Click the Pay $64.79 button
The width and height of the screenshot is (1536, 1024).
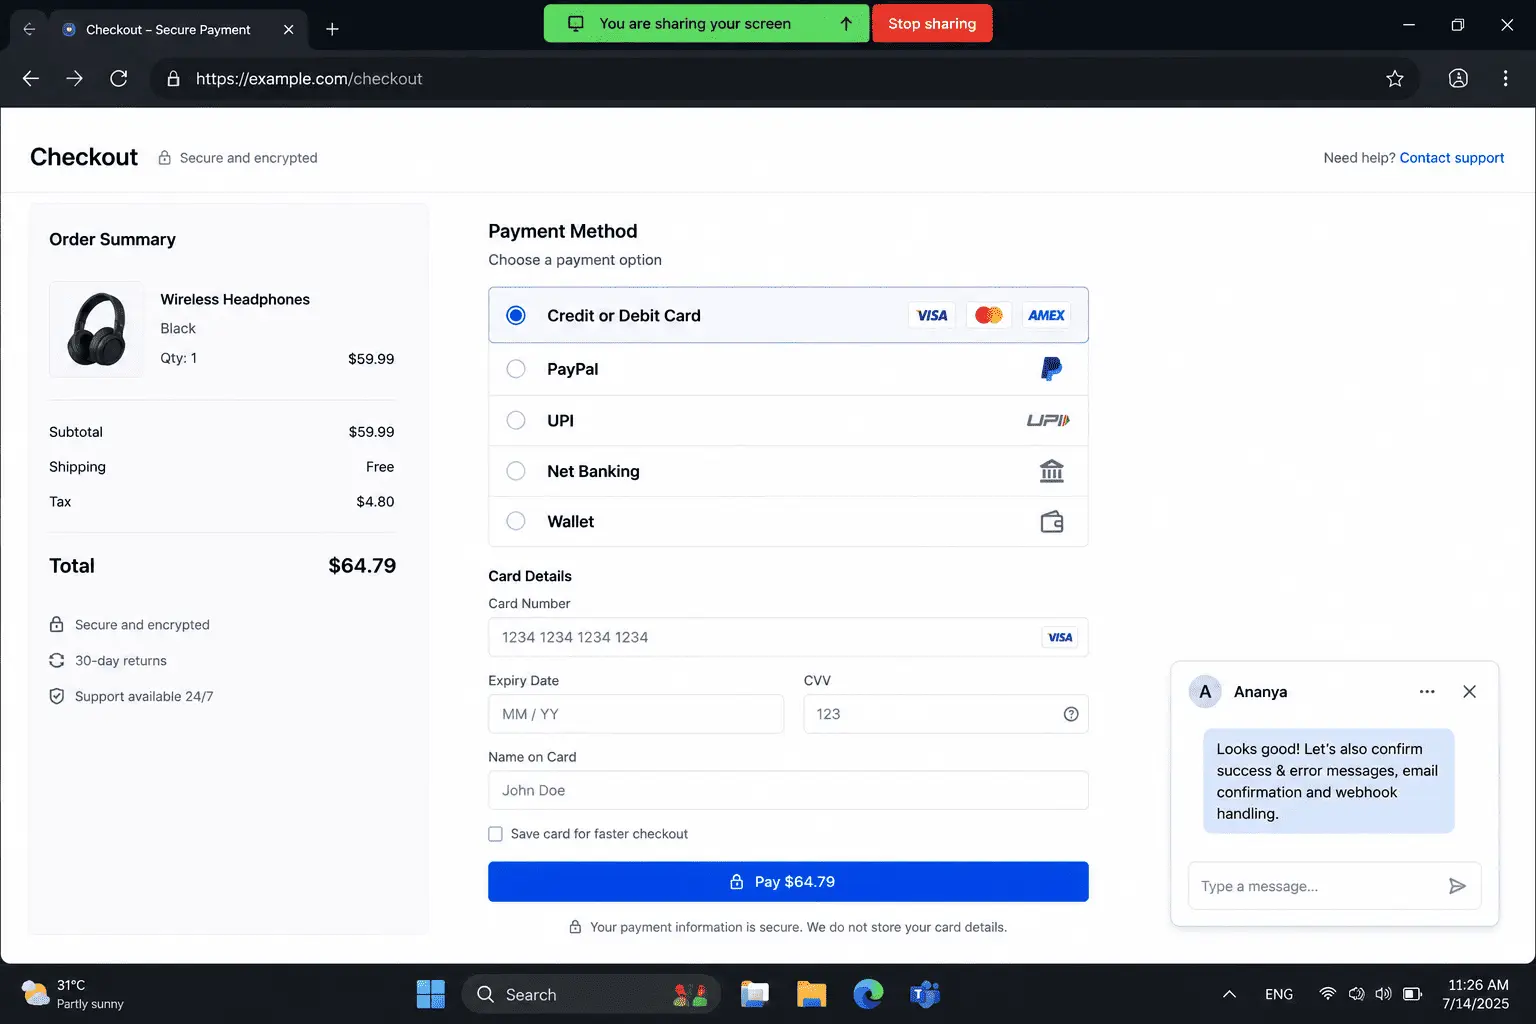[x=788, y=882]
